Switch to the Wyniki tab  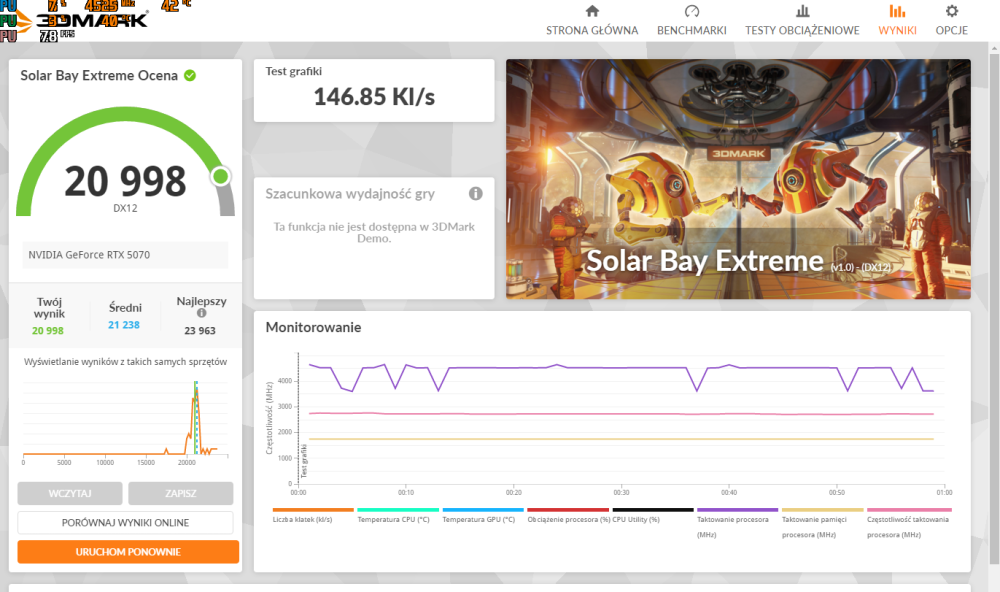click(897, 20)
